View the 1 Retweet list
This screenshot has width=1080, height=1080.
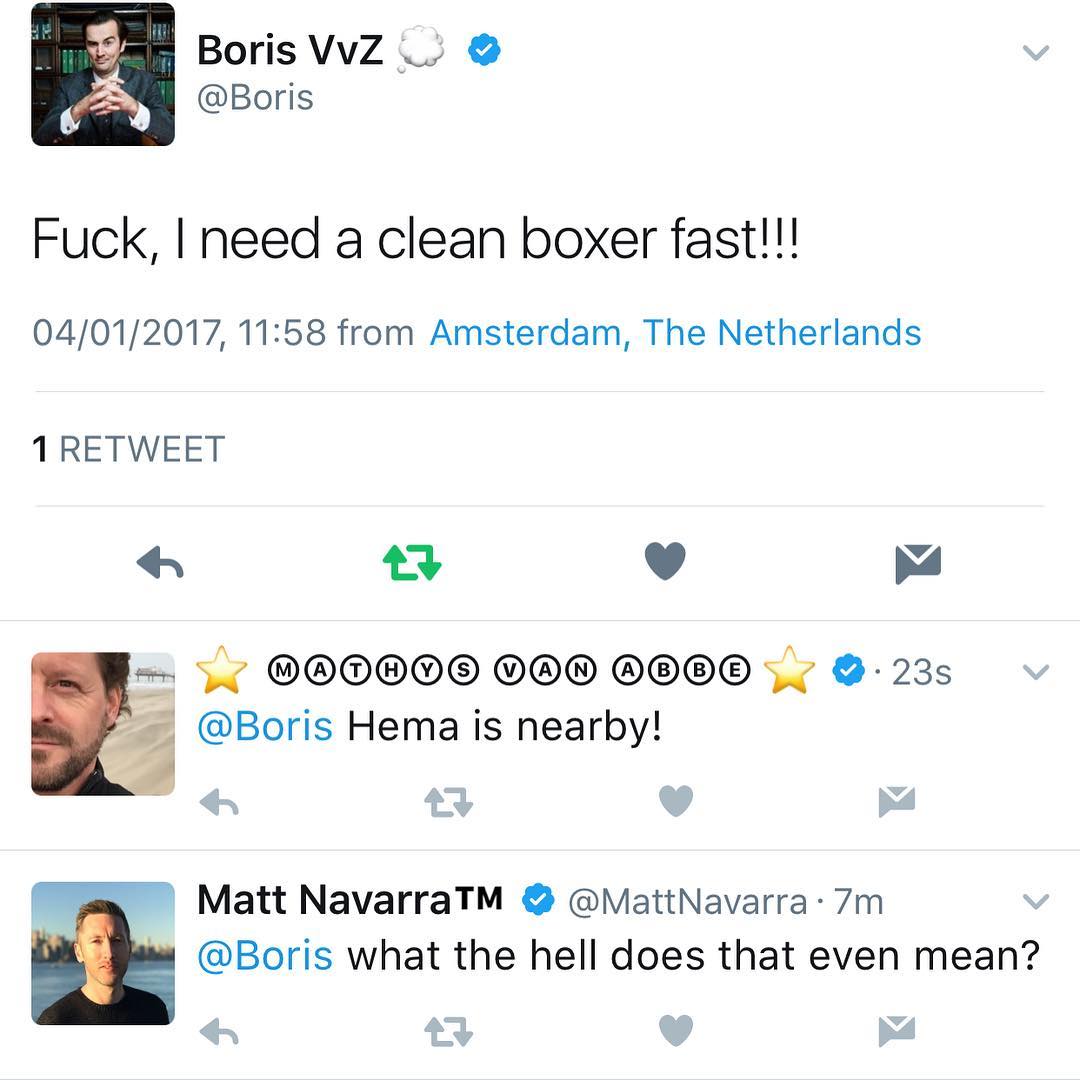pos(129,450)
